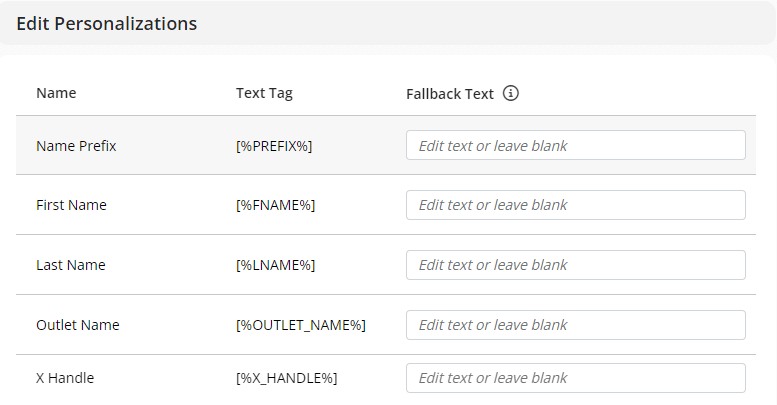Select the [%FNAME%] text tag
777x405 pixels.
tap(275, 205)
